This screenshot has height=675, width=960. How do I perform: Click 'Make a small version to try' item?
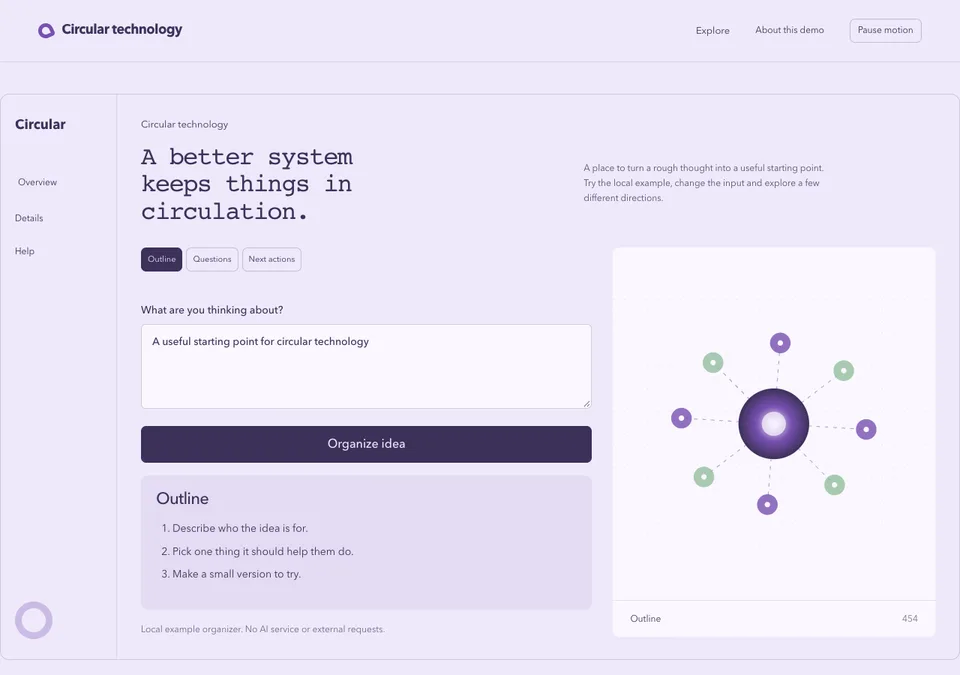coord(236,574)
